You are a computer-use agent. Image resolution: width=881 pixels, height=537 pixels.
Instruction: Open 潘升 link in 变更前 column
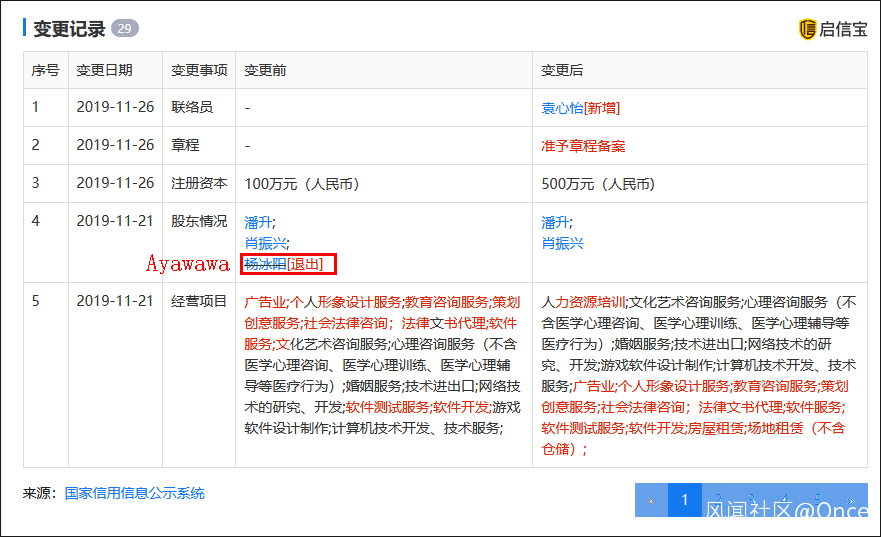258,222
